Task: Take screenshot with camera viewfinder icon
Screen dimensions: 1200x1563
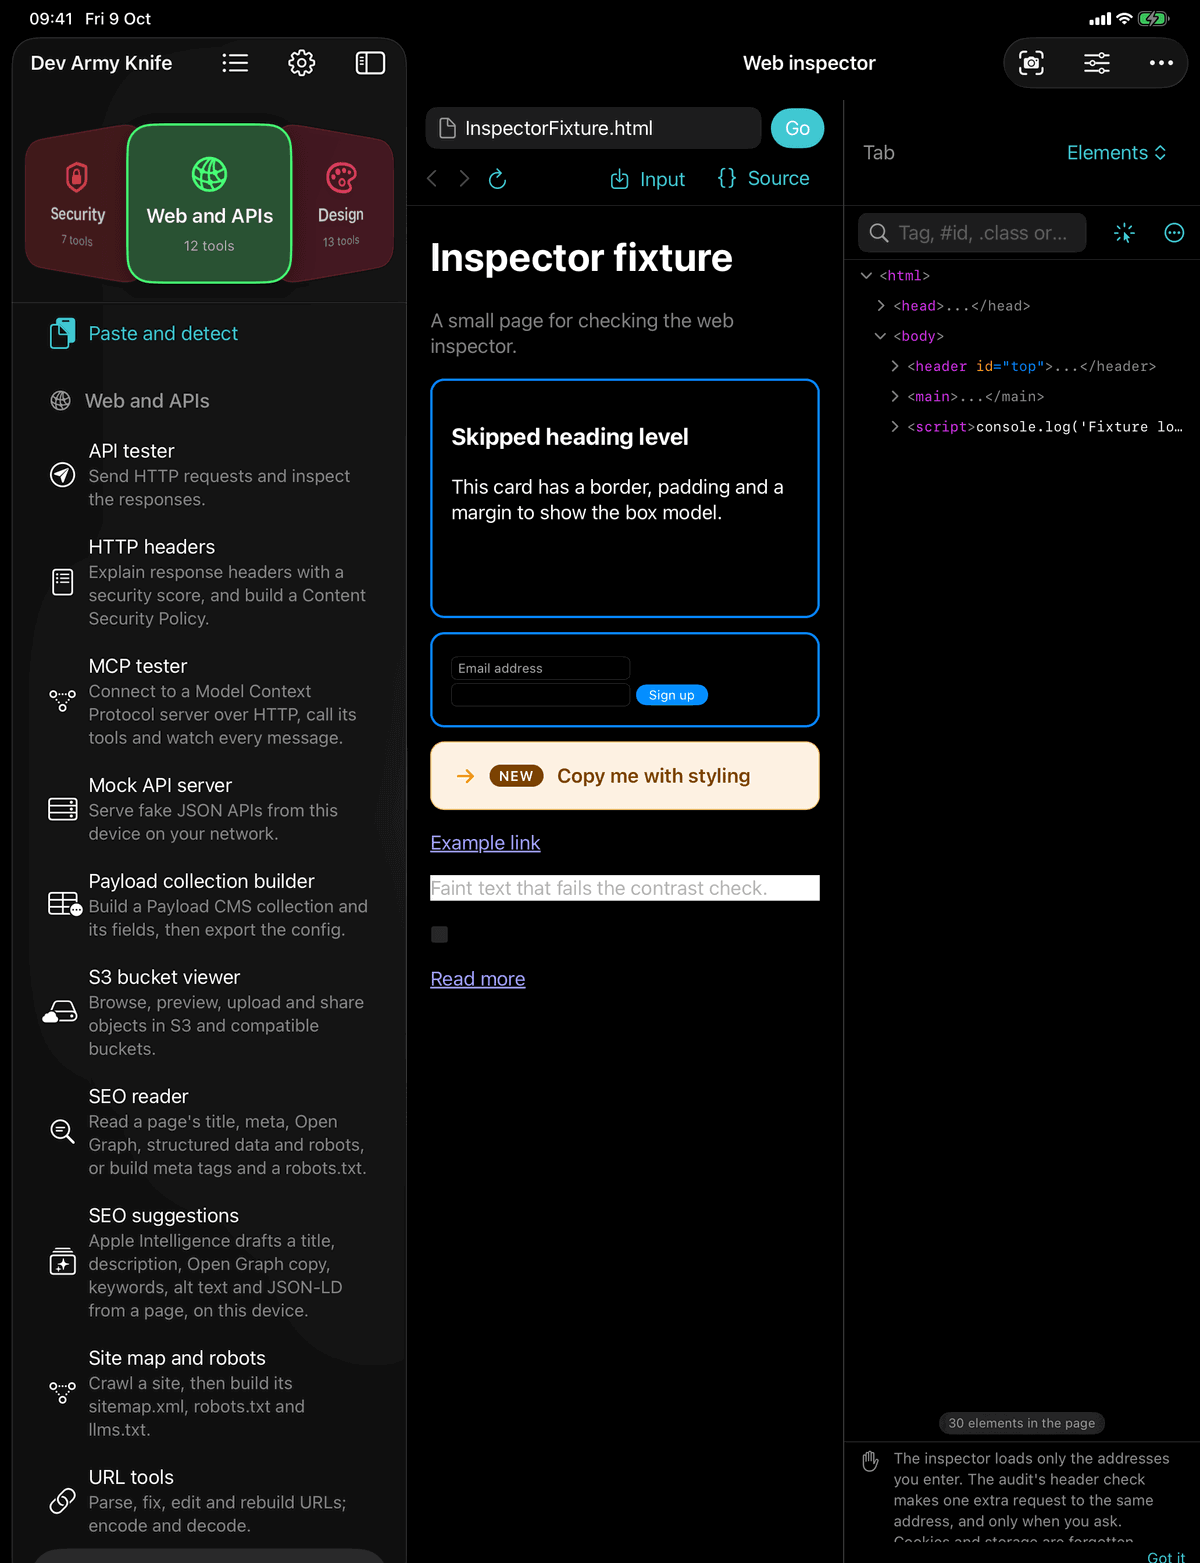Action: pos(1031,63)
